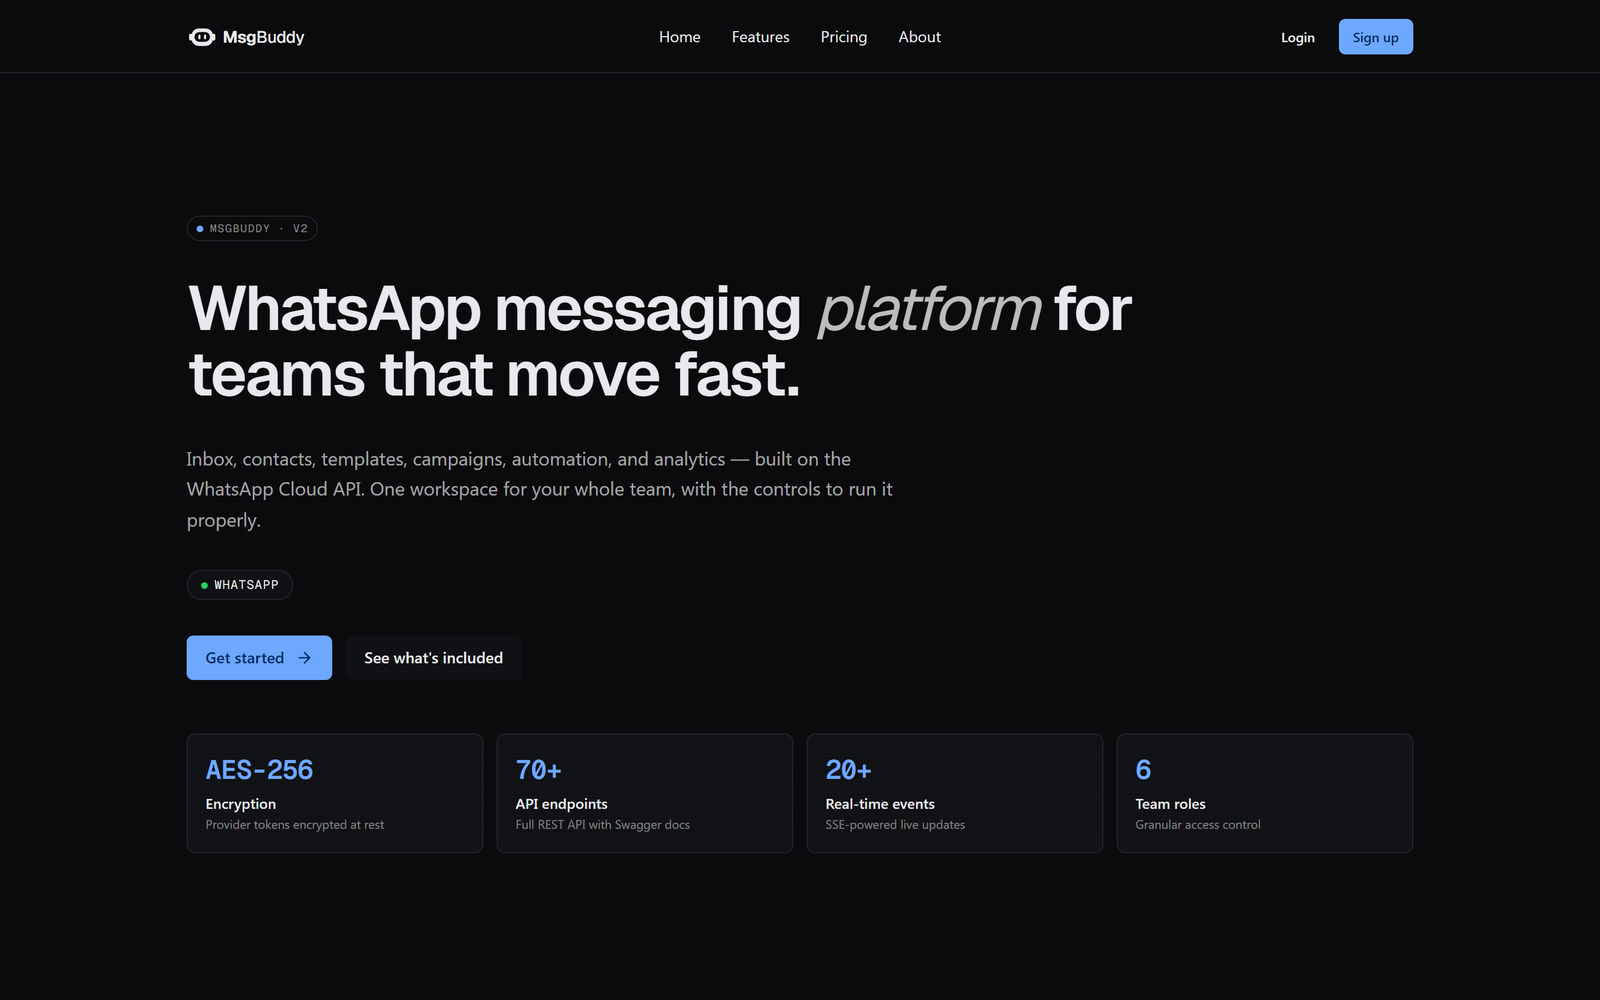
Task: Click the Encryption card label
Action: [x=241, y=804]
